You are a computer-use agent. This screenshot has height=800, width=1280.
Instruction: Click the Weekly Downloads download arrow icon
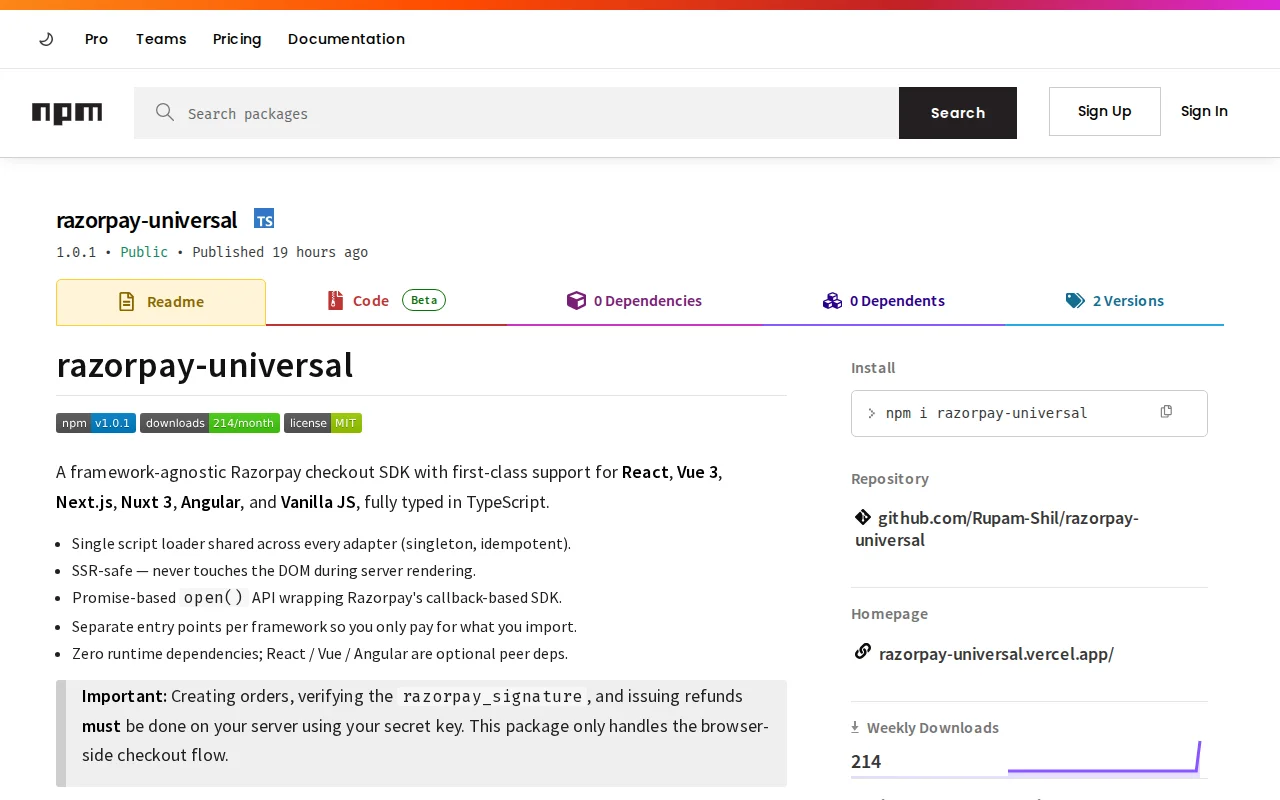point(855,727)
